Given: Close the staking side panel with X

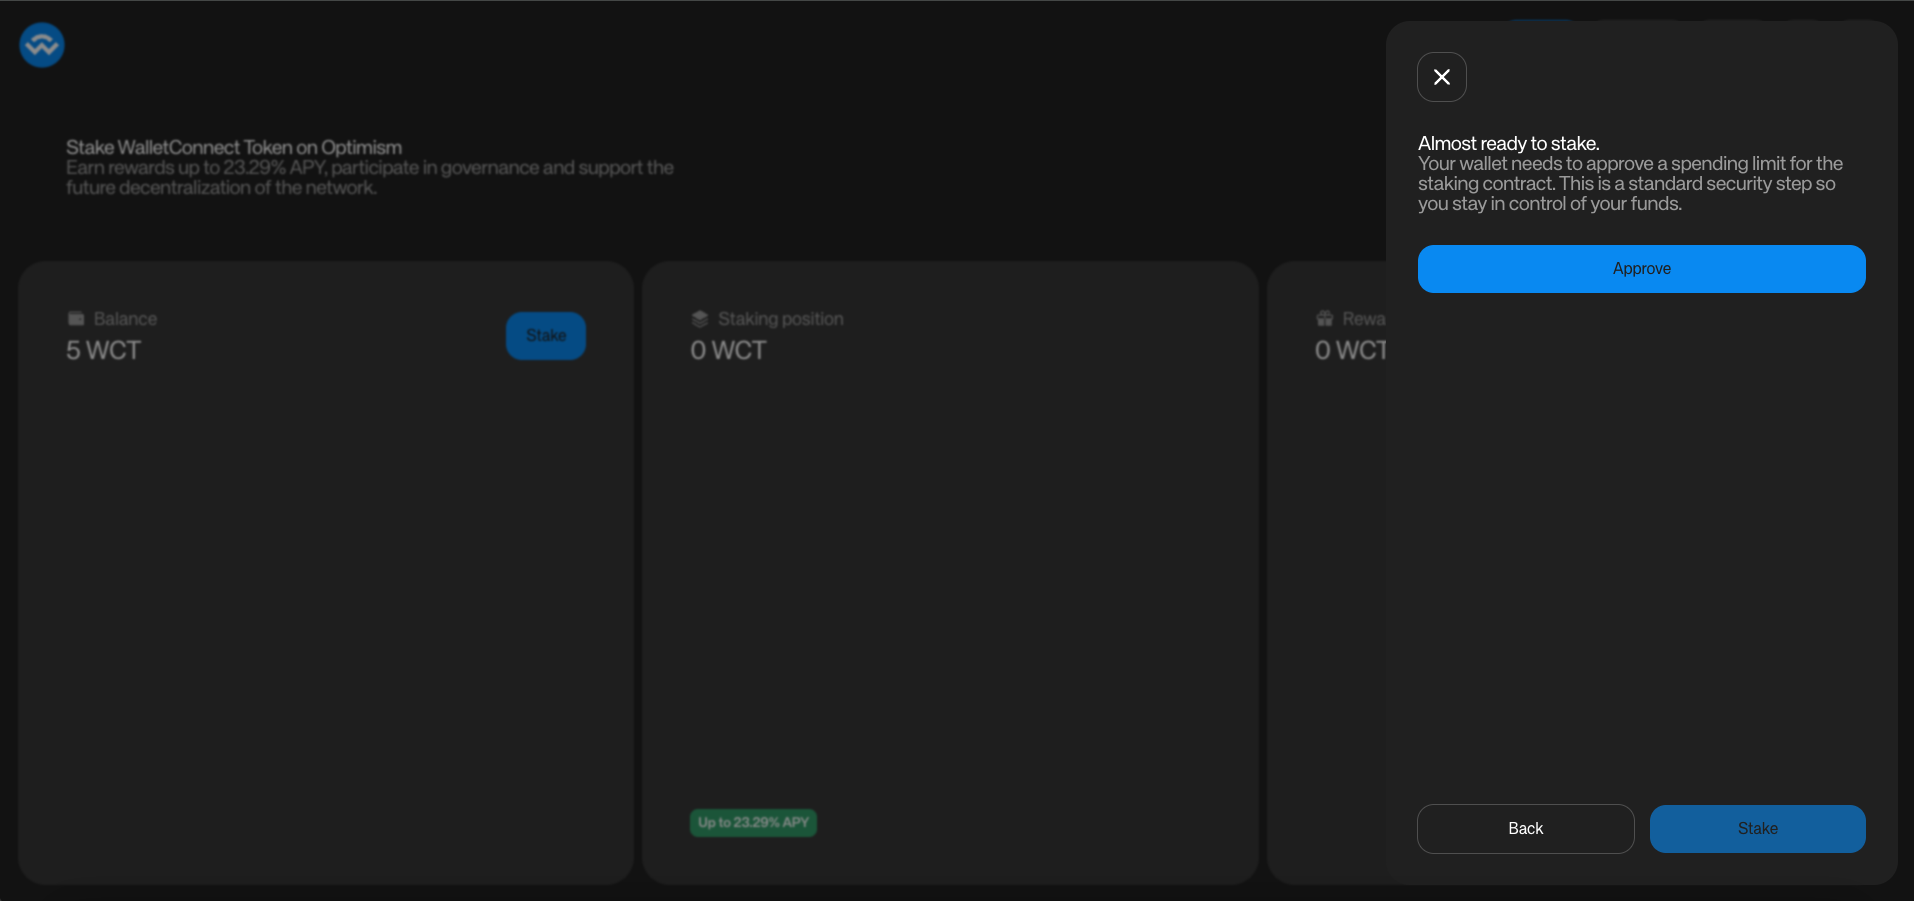Looking at the screenshot, I should 1442,77.
